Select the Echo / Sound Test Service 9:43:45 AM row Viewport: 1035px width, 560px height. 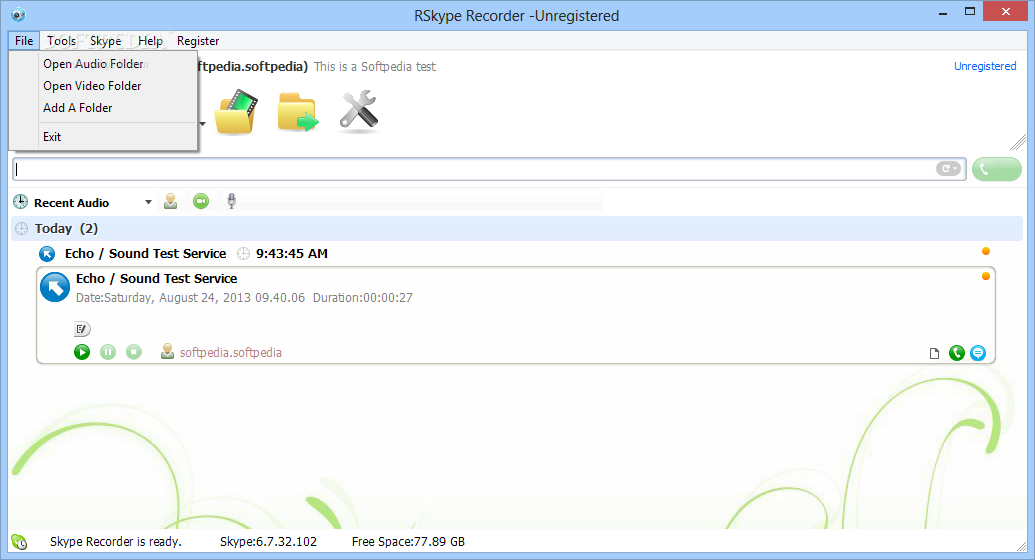coord(516,254)
